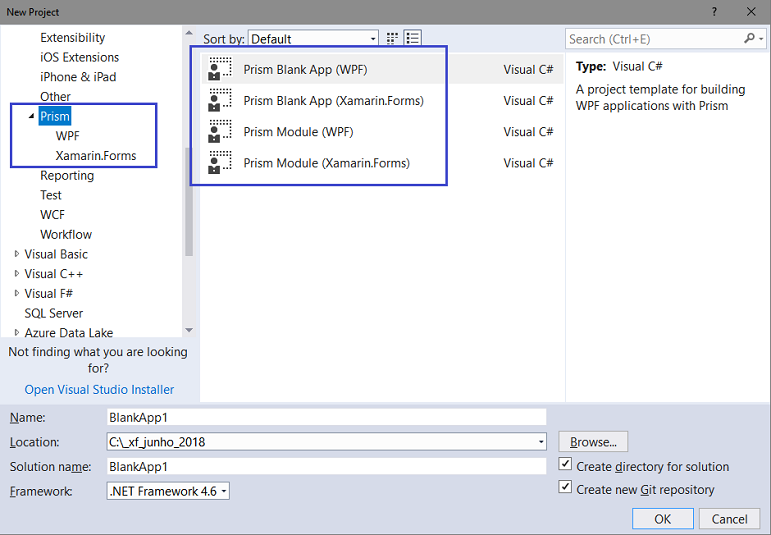Select Prism Module (WPF) template text
771x535 pixels.
click(x=298, y=132)
